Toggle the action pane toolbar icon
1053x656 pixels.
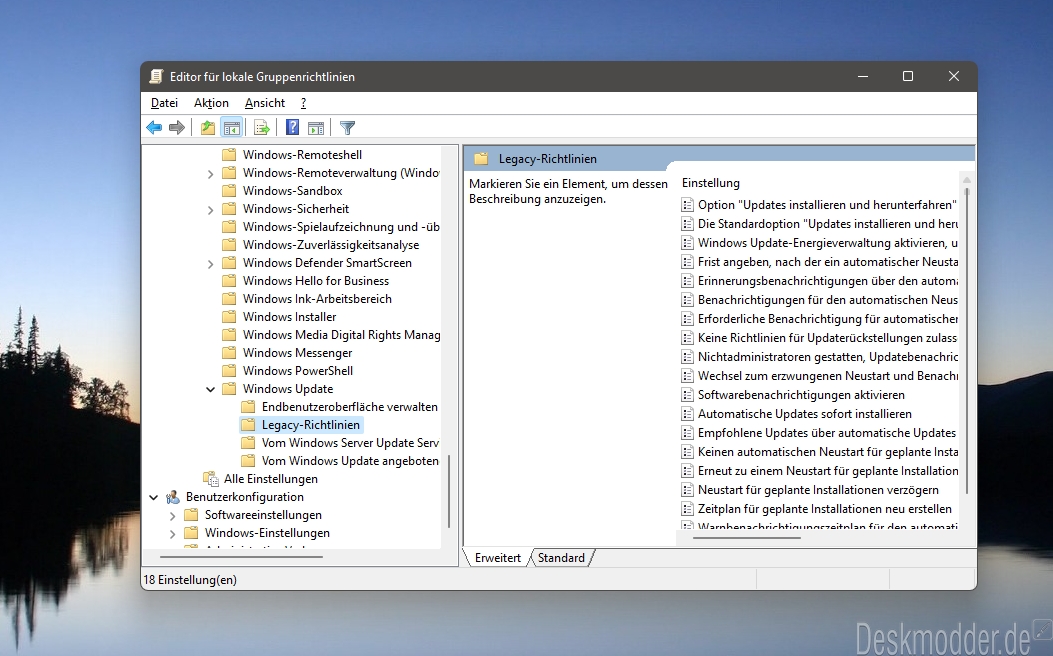316,128
